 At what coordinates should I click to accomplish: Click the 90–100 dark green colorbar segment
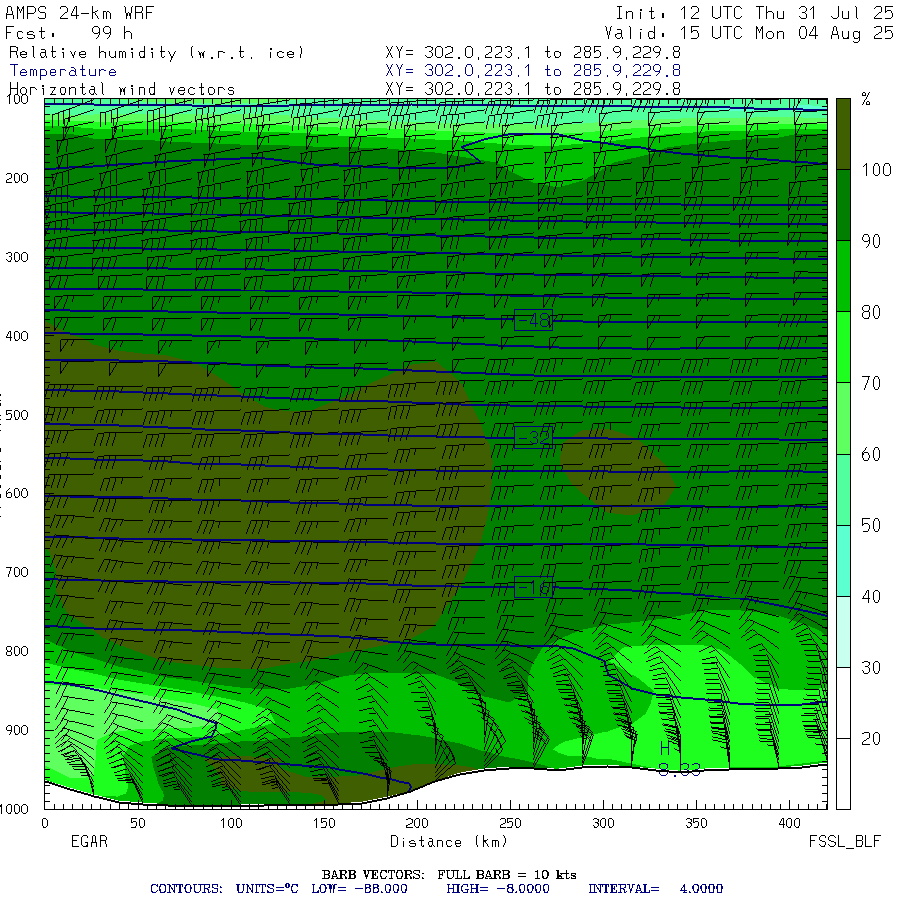[x=843, y=205]
